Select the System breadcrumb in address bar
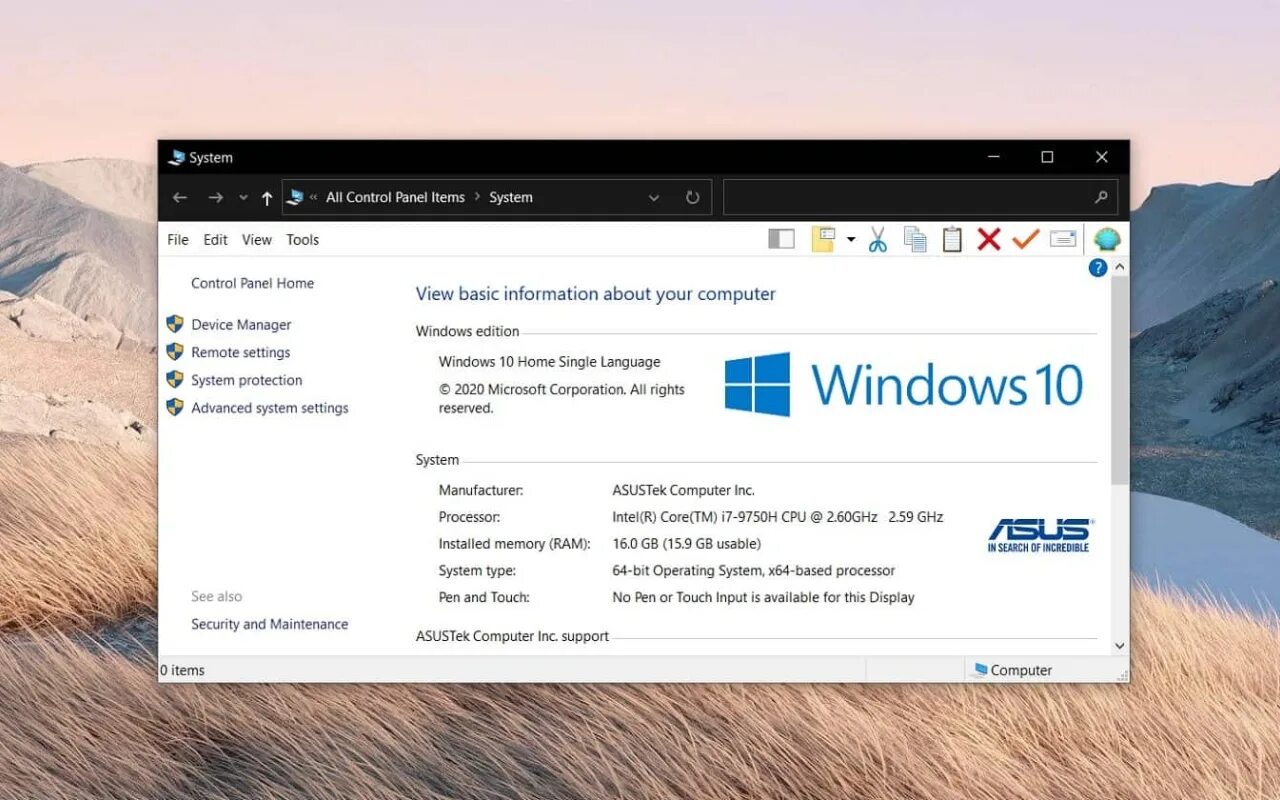Screen dimensions: 1280x800 tap(511, 197)
